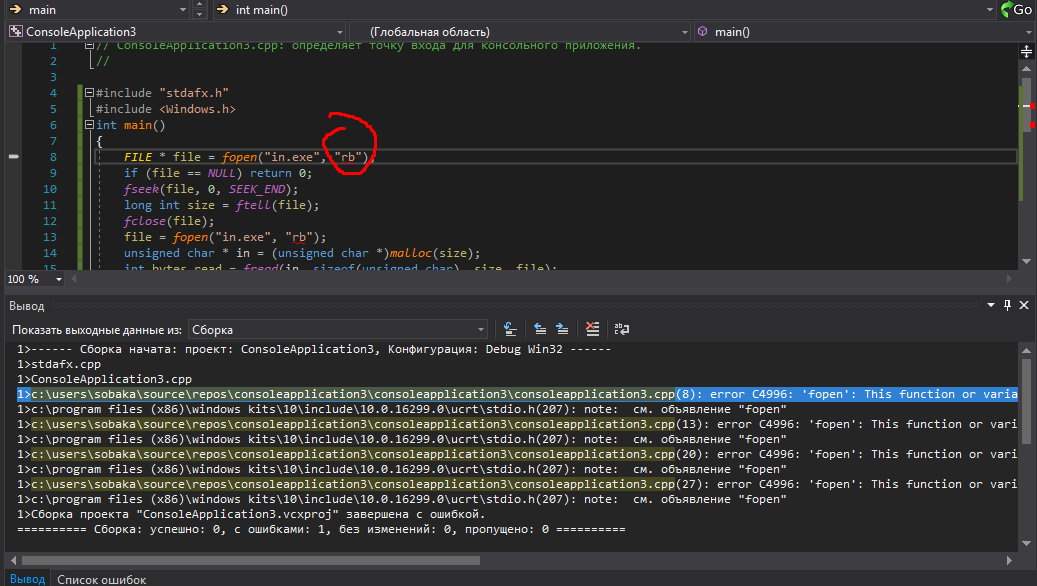
Task: Pin the Вывод panel with auto-hide icon
Action: click(x=1007, y=305)
